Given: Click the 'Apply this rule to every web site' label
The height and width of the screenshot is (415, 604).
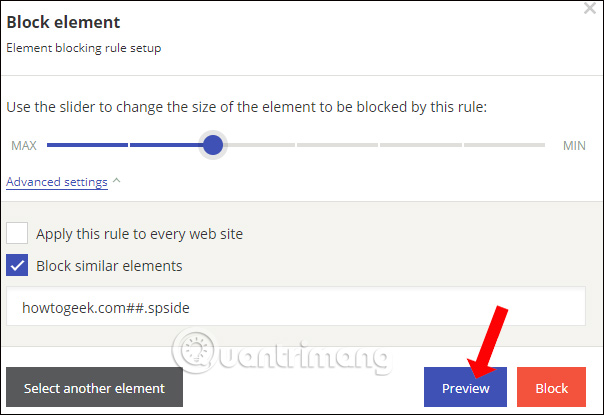Looking at the screenshot, I should point(139,234).
